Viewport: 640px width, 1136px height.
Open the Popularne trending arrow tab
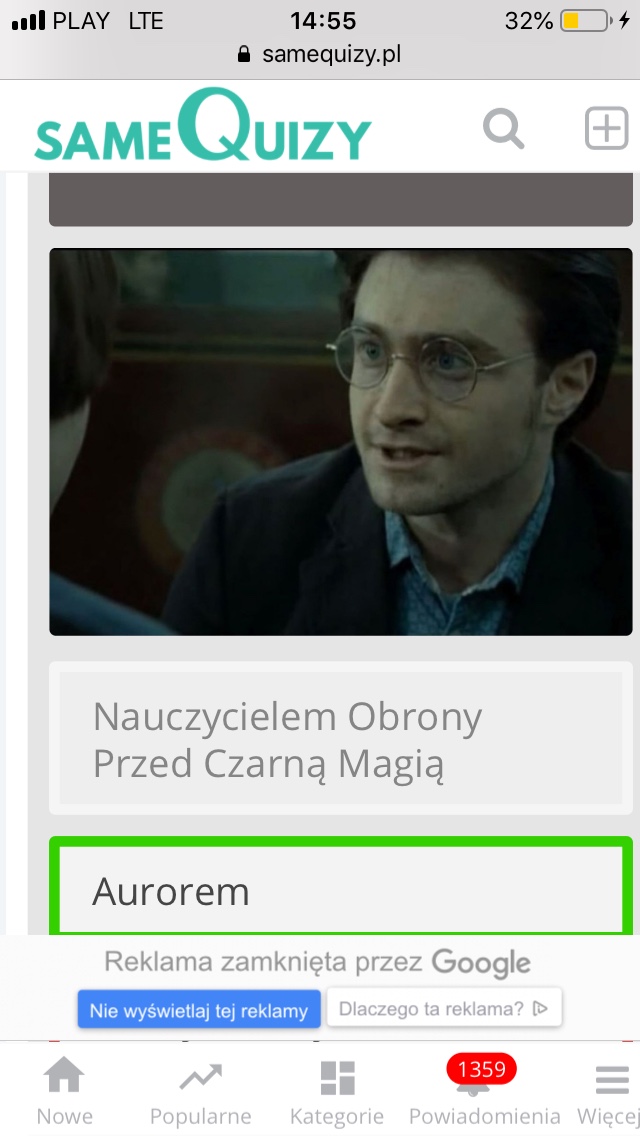[201, 1091]
